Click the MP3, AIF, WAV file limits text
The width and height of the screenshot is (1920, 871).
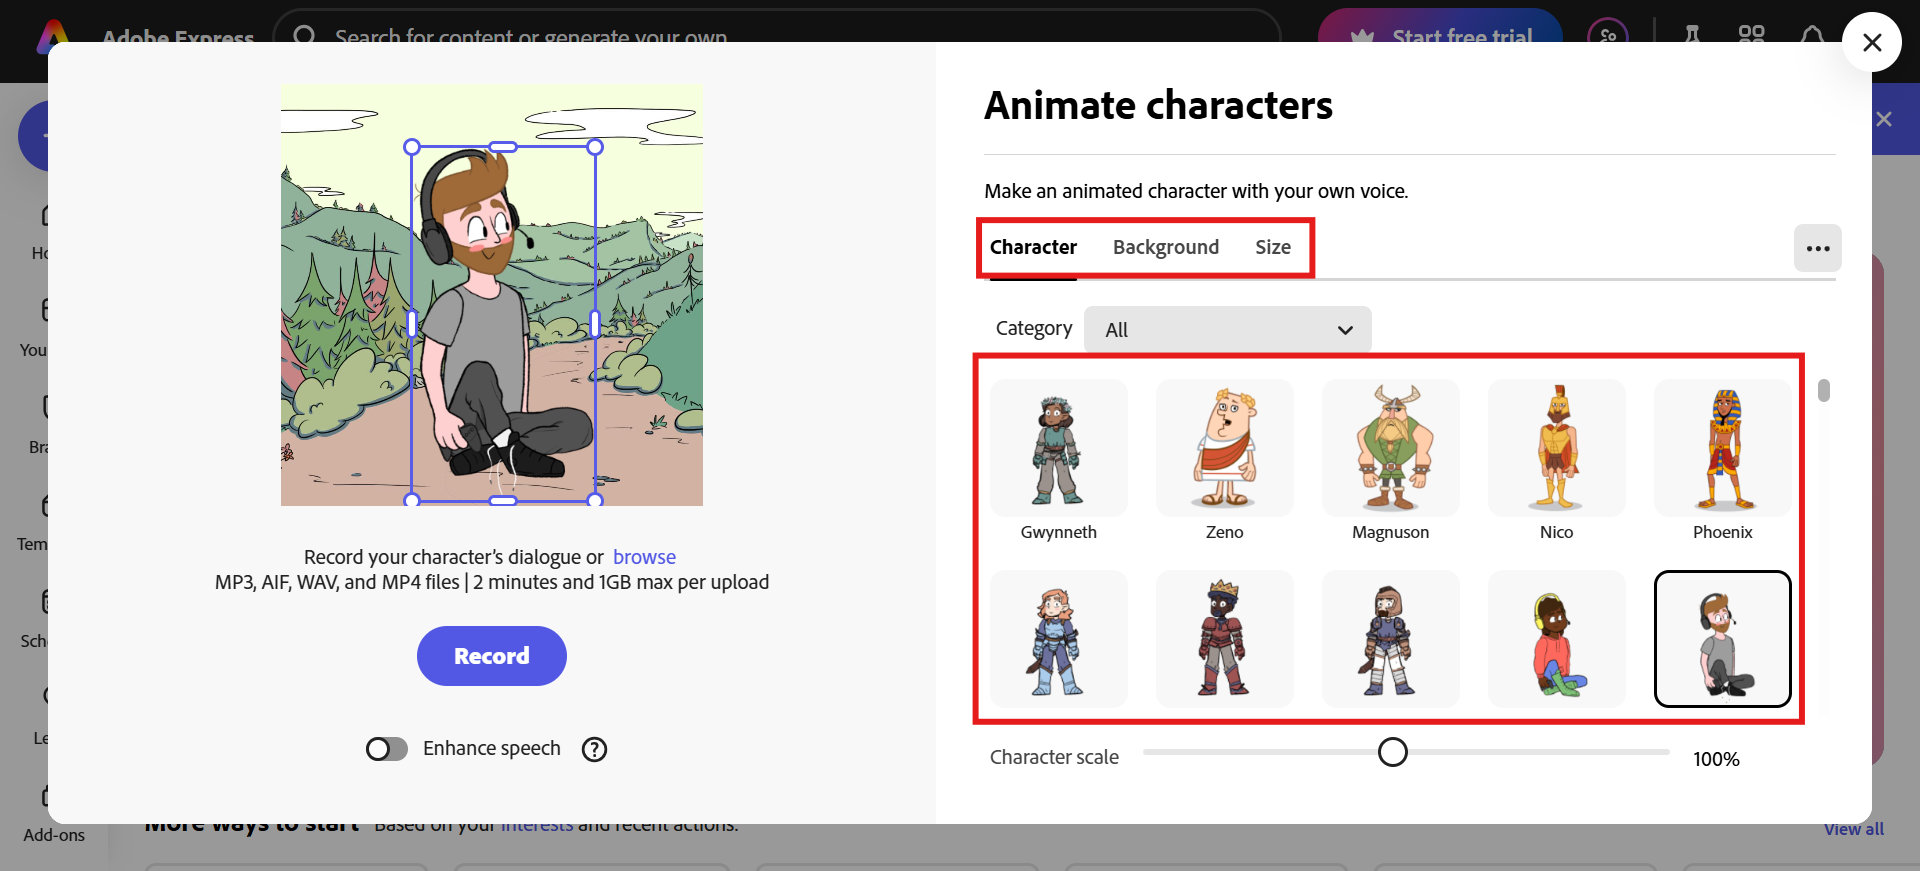492,582
